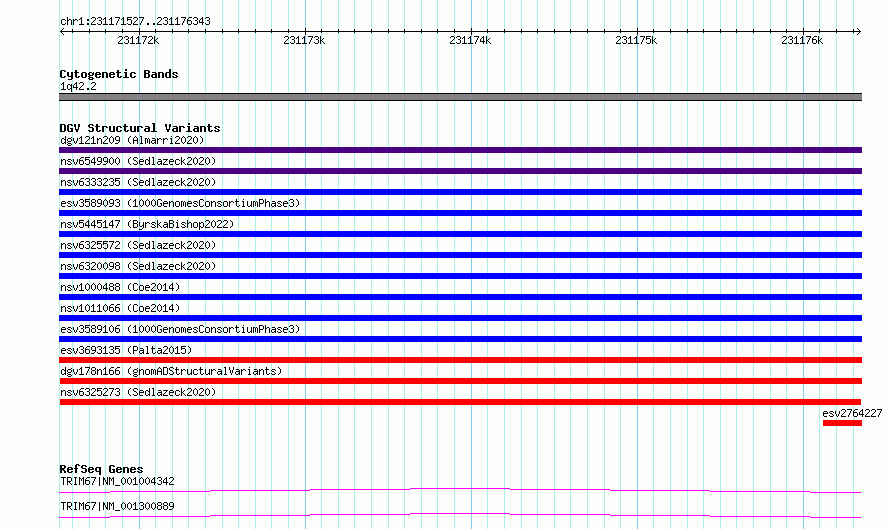Click the purple bar under nsv6549900
Screen dimensions: 890x529
tap(460, 171)
